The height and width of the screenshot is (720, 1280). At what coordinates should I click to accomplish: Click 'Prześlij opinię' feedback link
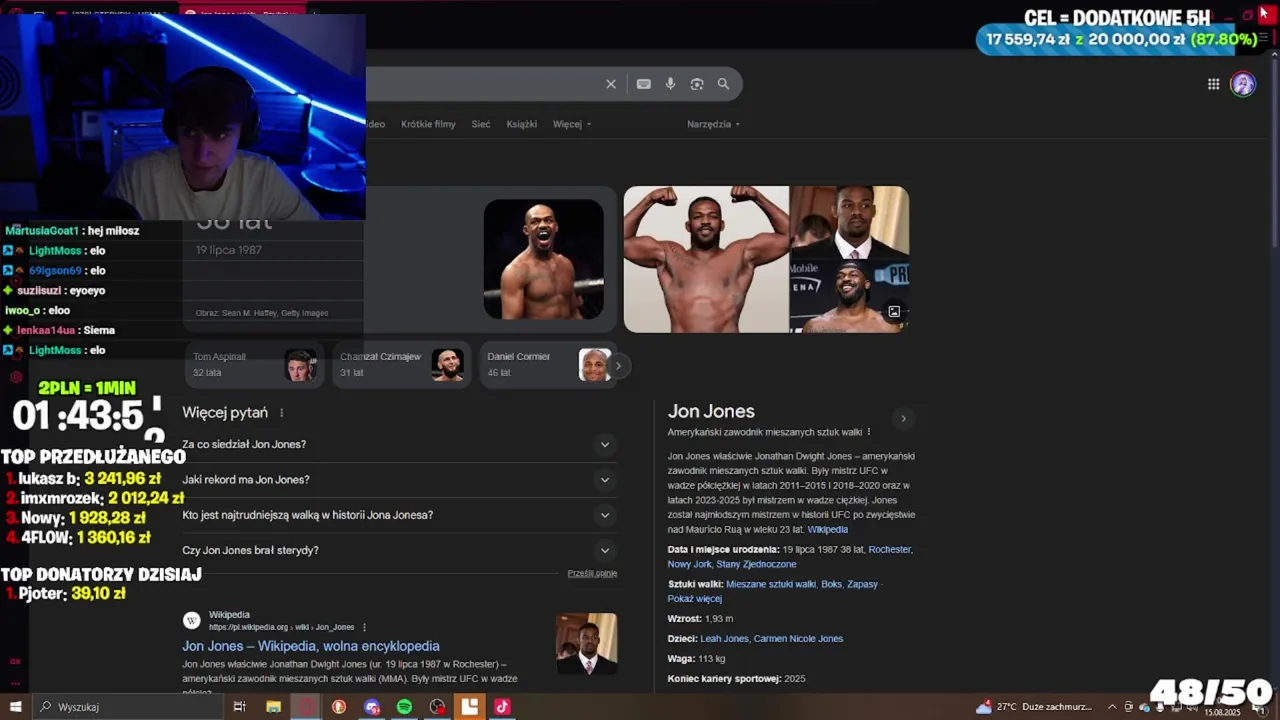(x=592, y=573)
